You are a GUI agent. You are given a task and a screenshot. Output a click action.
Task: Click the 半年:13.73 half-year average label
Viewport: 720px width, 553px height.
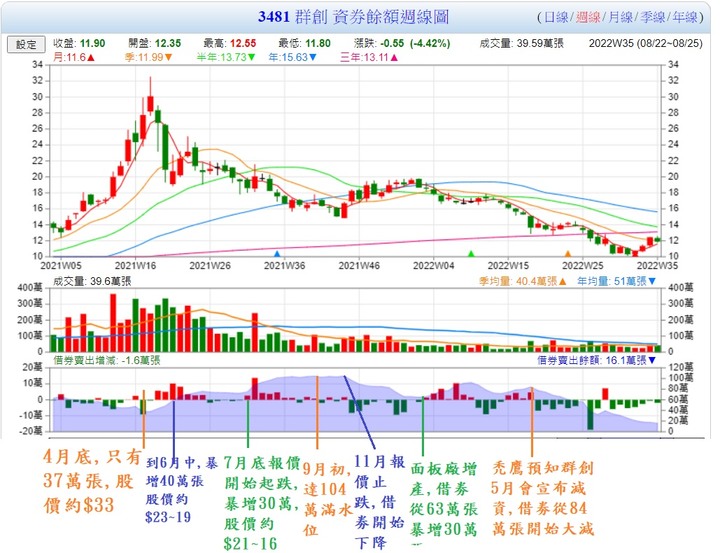(x=226, y=57)
